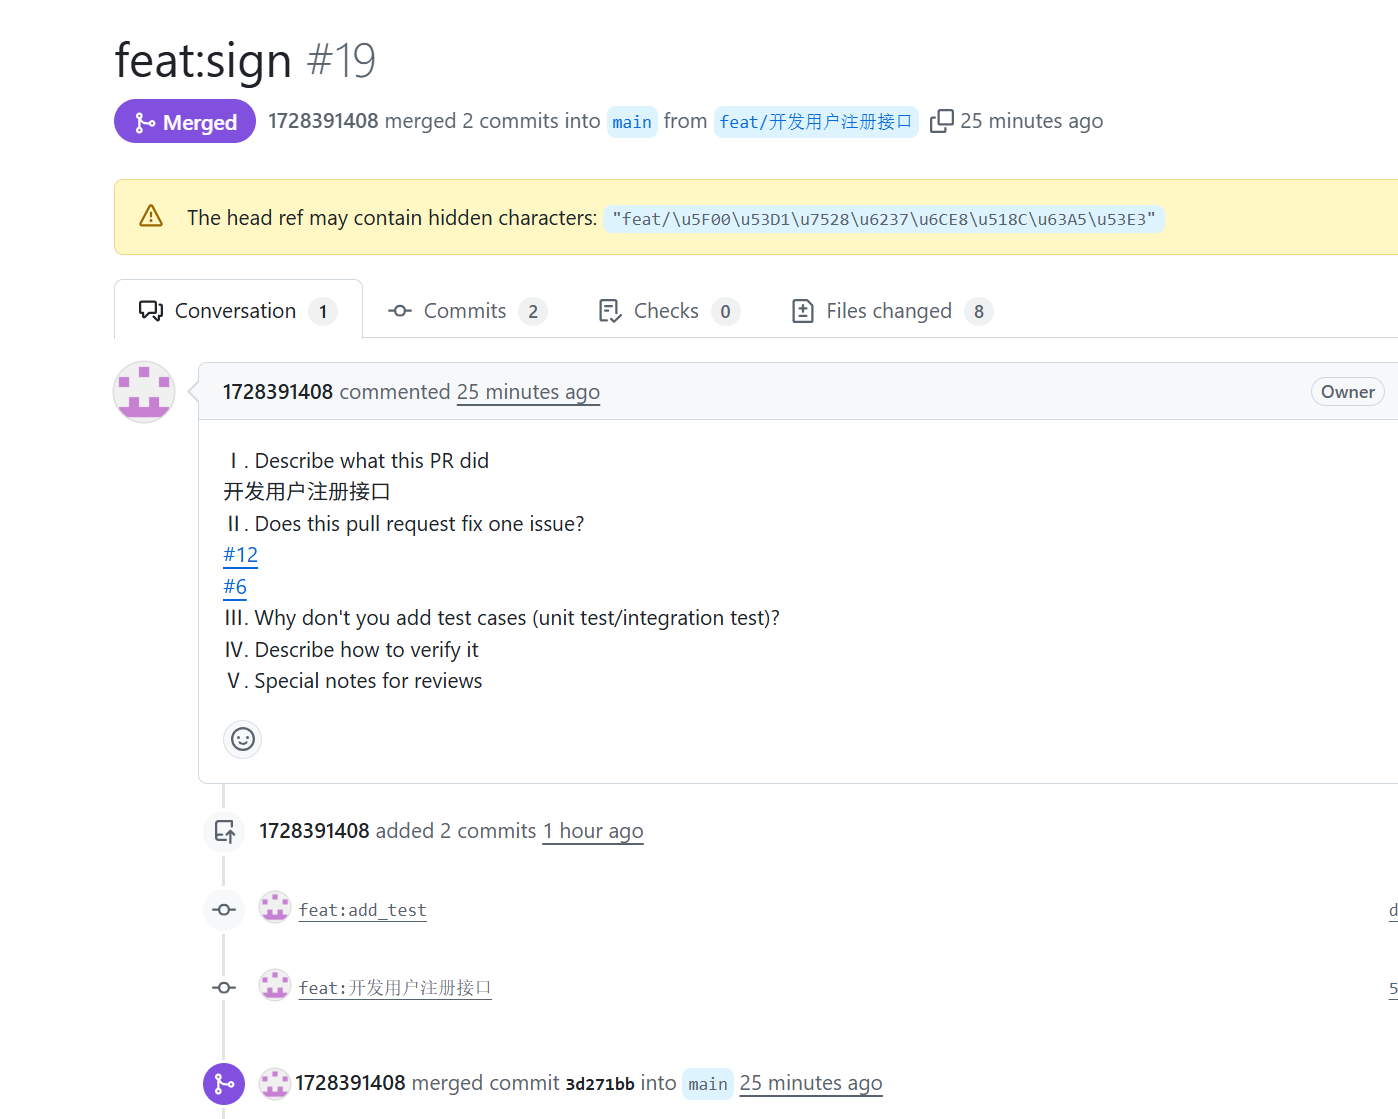Open the feat:开发用户注册接口 commit
1398x1119 pixels.
[395, 988]
